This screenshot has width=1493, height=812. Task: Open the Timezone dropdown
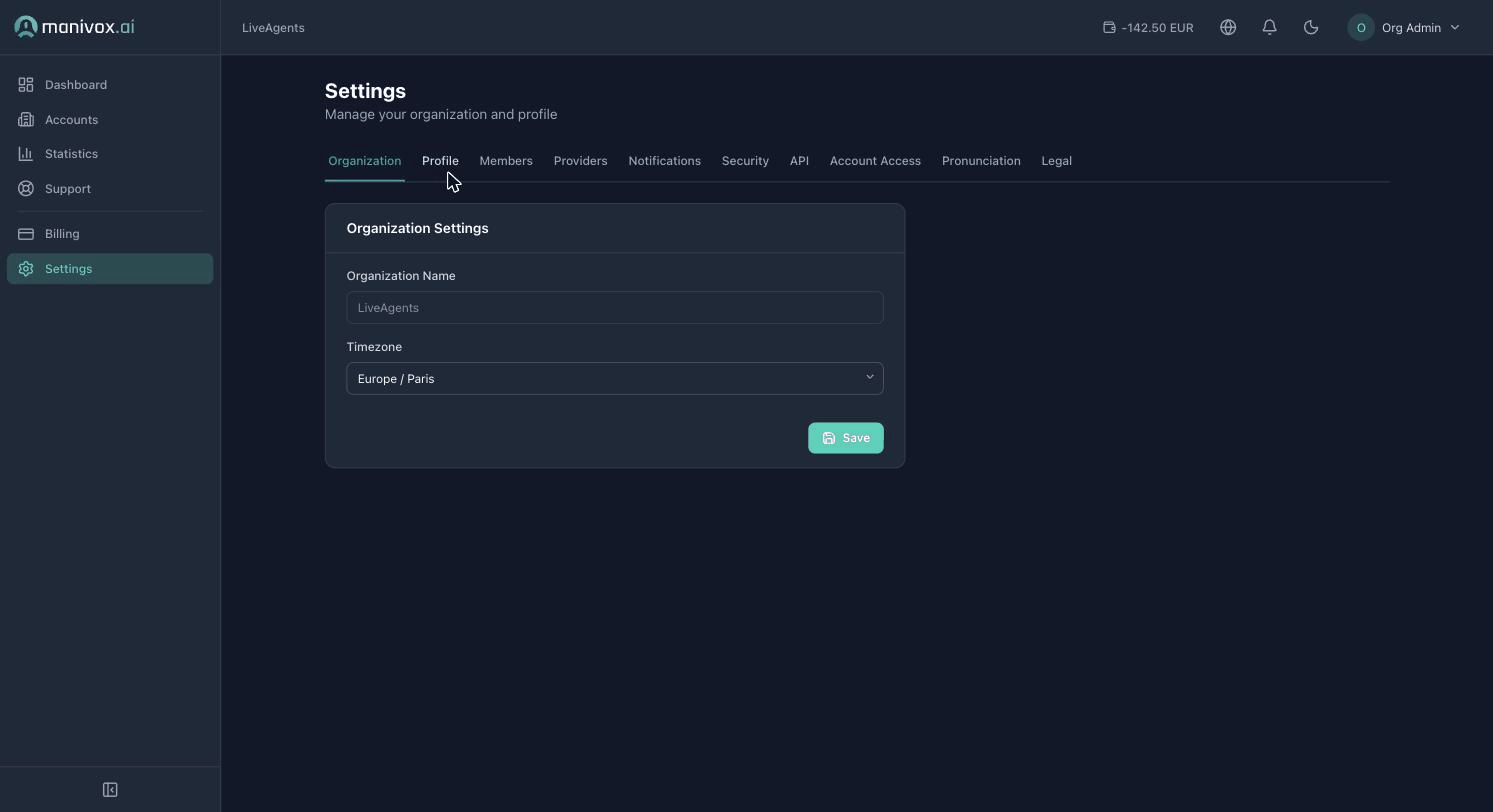[615, 379]
